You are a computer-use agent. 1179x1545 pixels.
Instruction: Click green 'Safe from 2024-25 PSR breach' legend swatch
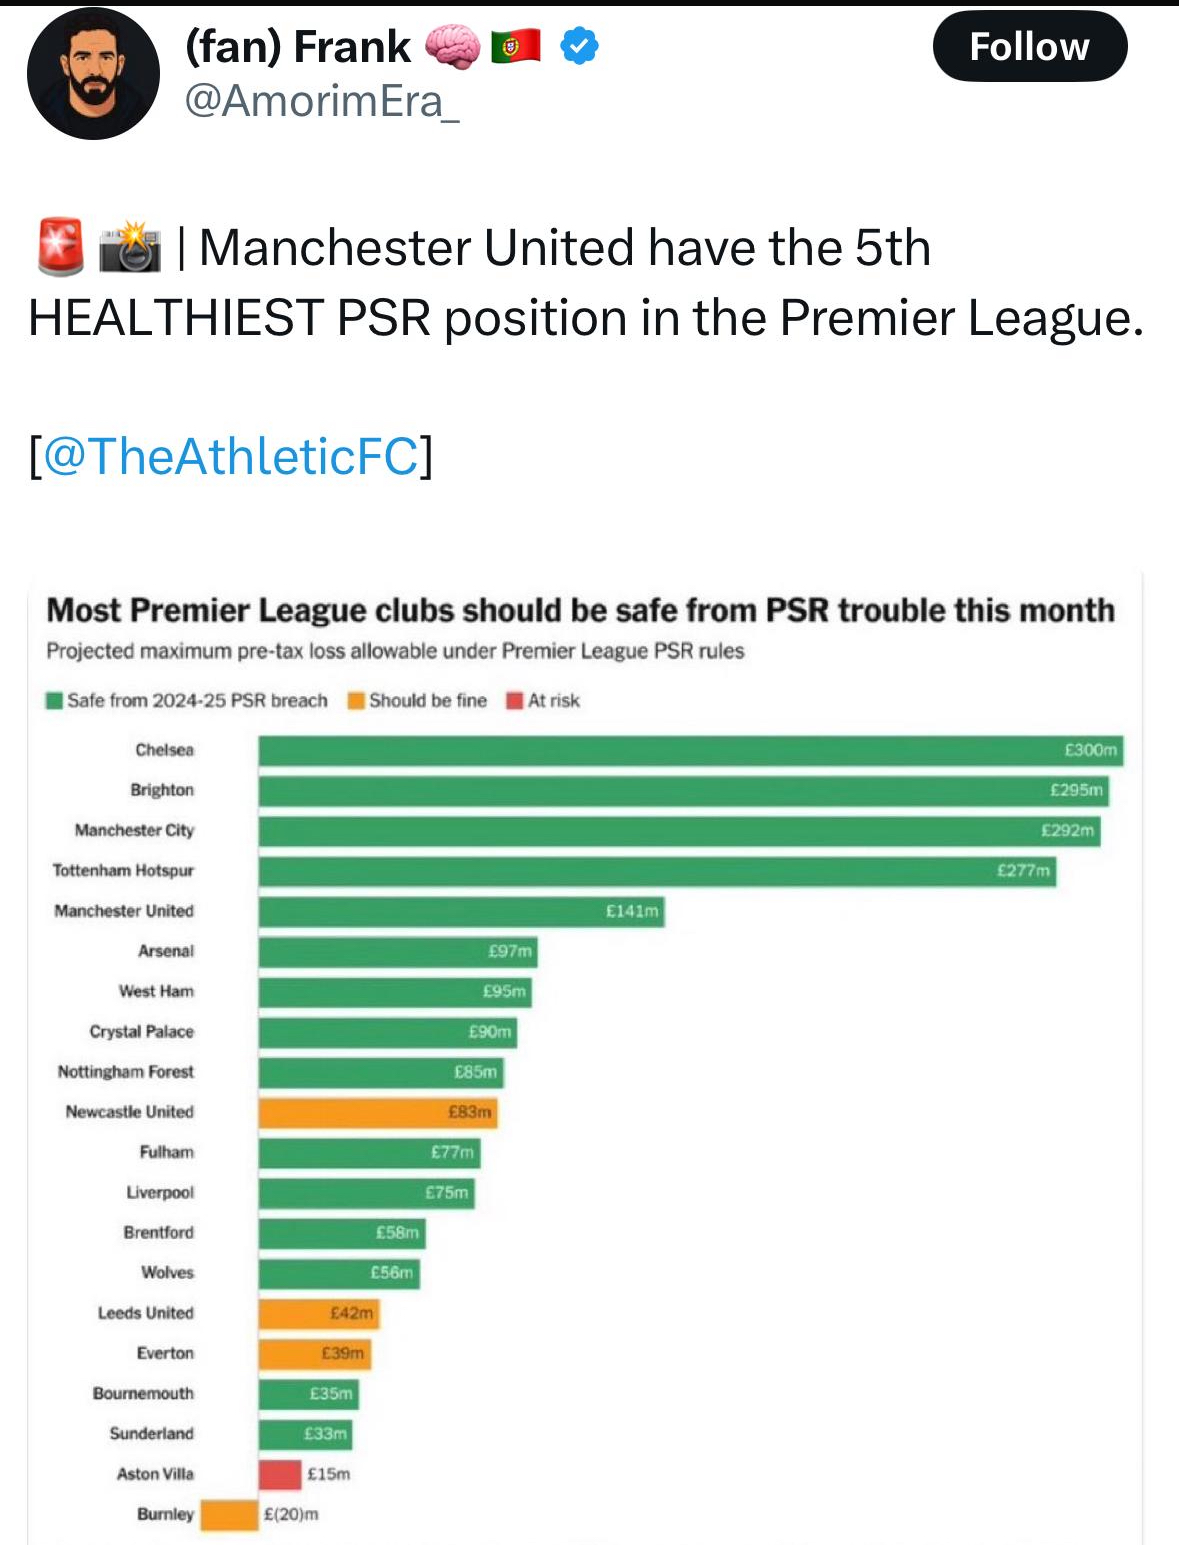click(x=54, y=701)
